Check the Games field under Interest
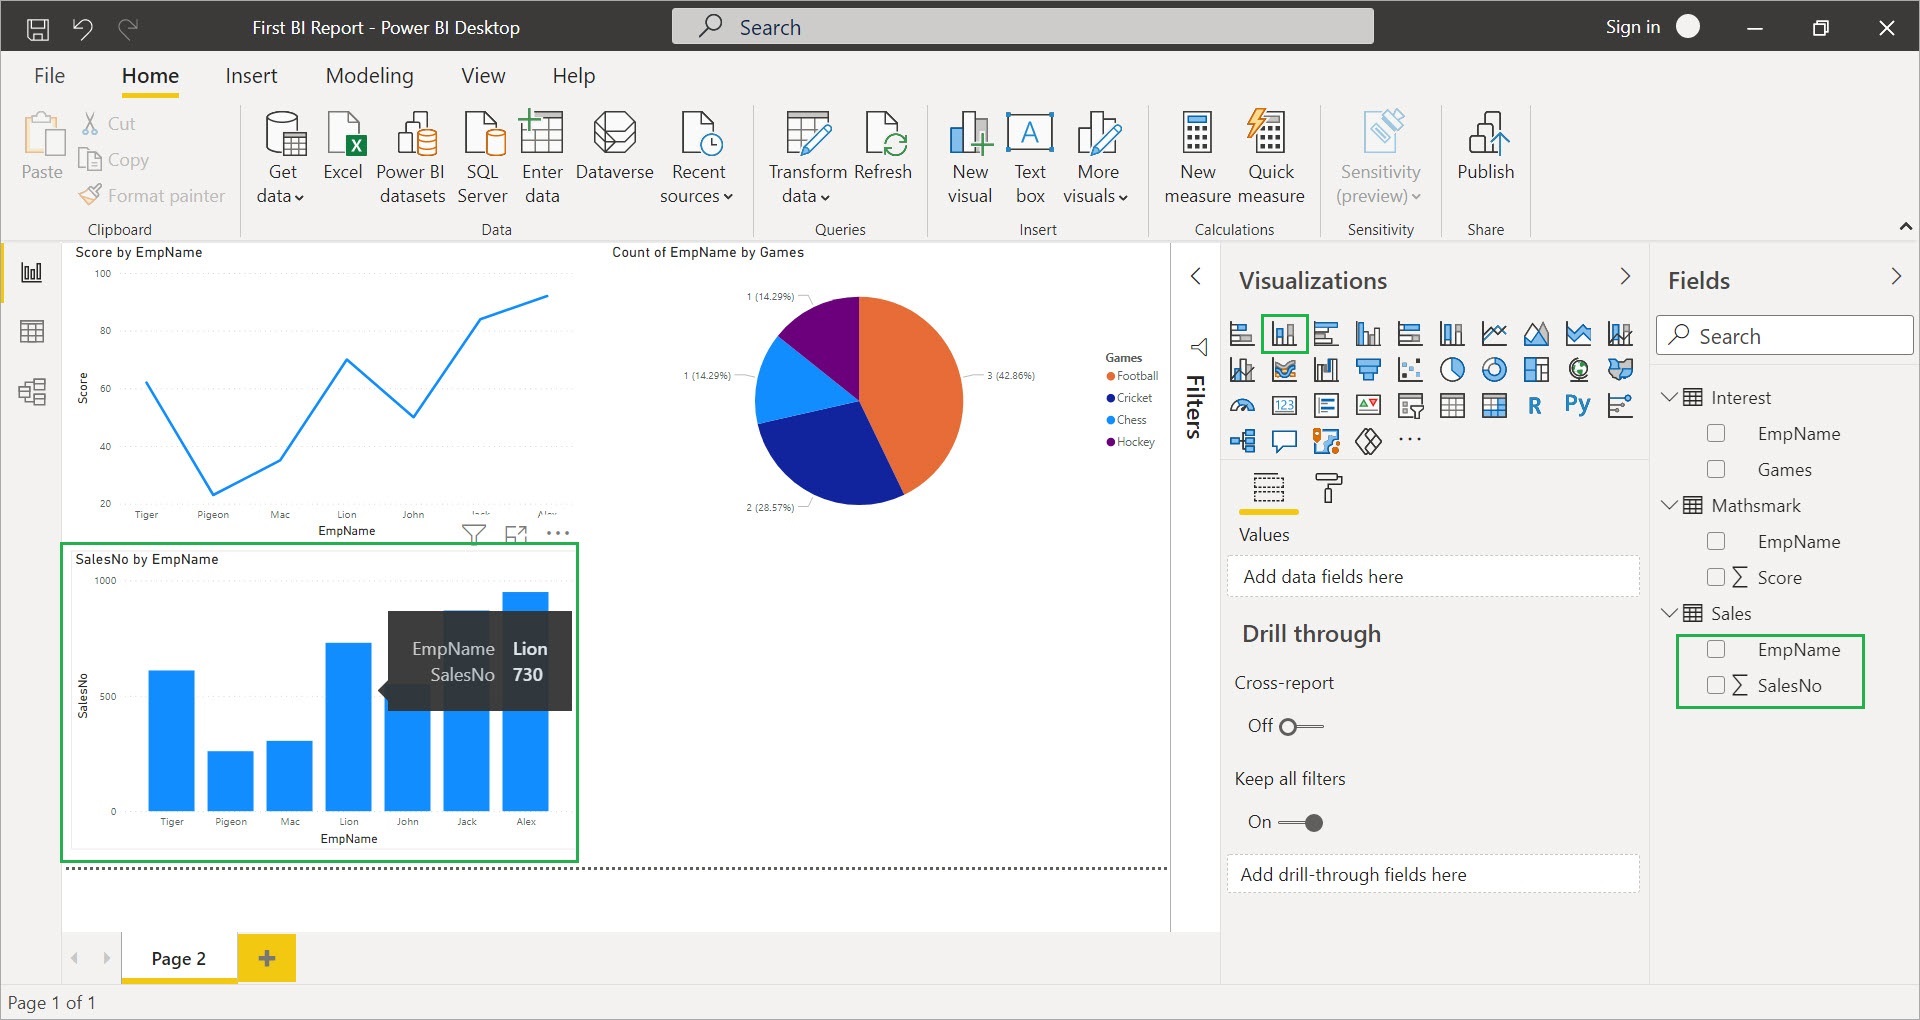Image resolution: width=1920 pixels, height=1020 pixels. pos(1716,469)
